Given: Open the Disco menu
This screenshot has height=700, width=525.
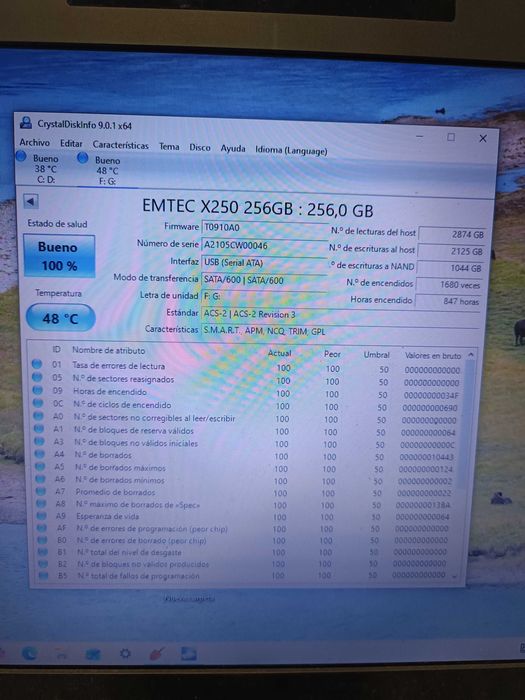Looking at the screenshot, I should tap(200, 147).
